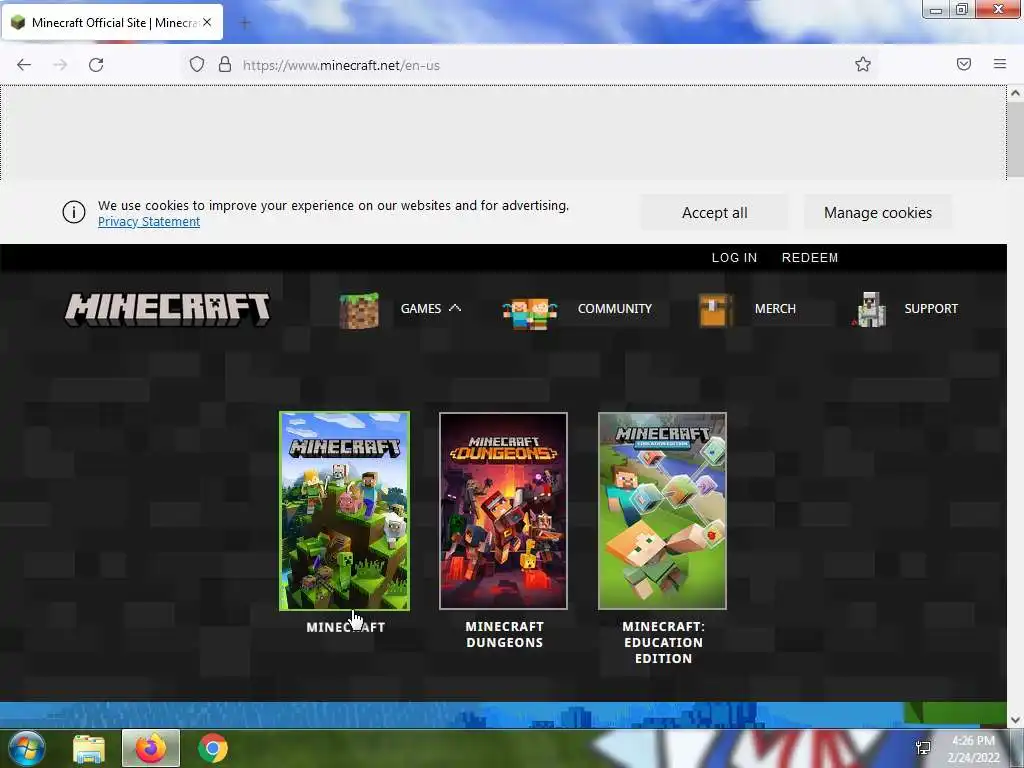1024x768 pixels.
Task: Open the SUPPORT menu
Action: point(931,308)
